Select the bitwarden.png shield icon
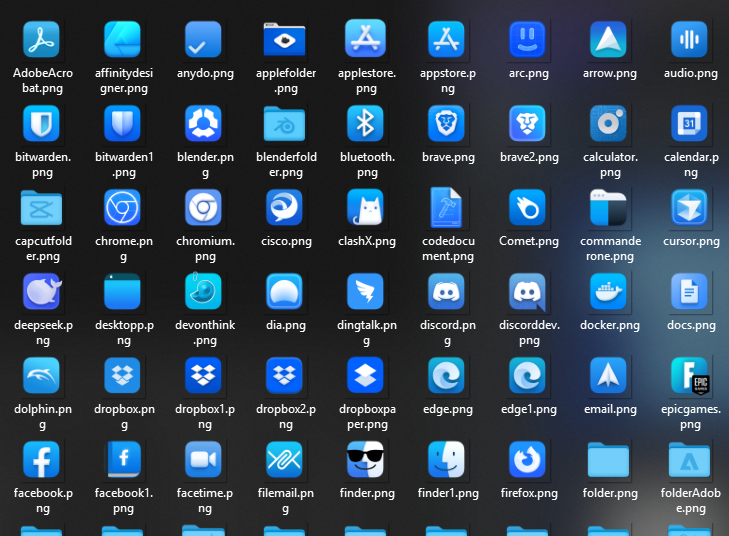 coord(41,123)
